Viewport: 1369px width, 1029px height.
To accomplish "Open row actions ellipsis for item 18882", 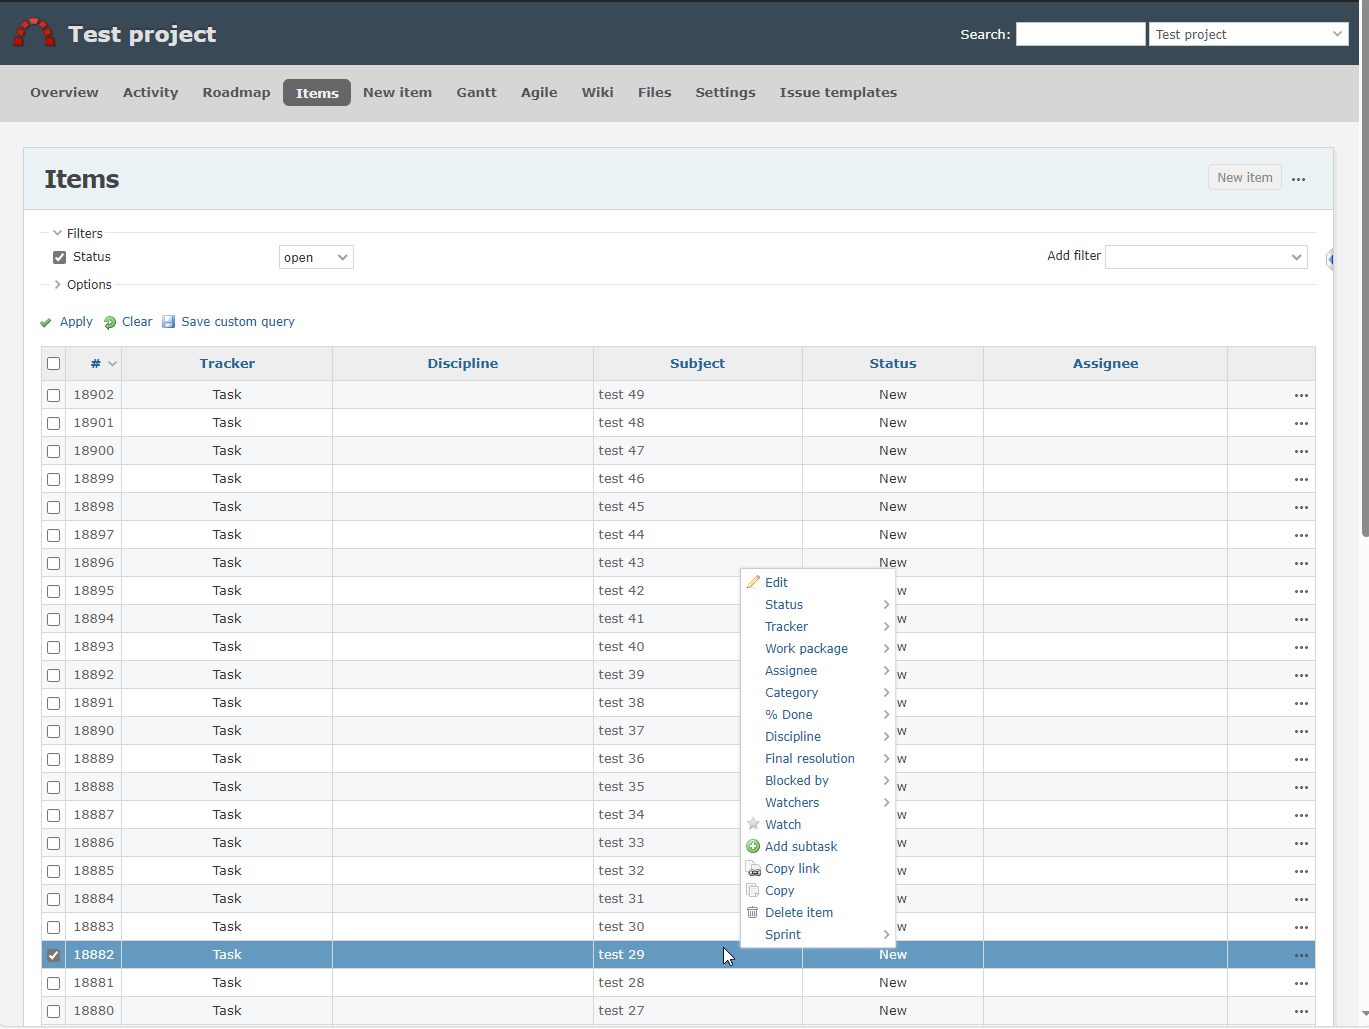I will [x=1301, y=955].
